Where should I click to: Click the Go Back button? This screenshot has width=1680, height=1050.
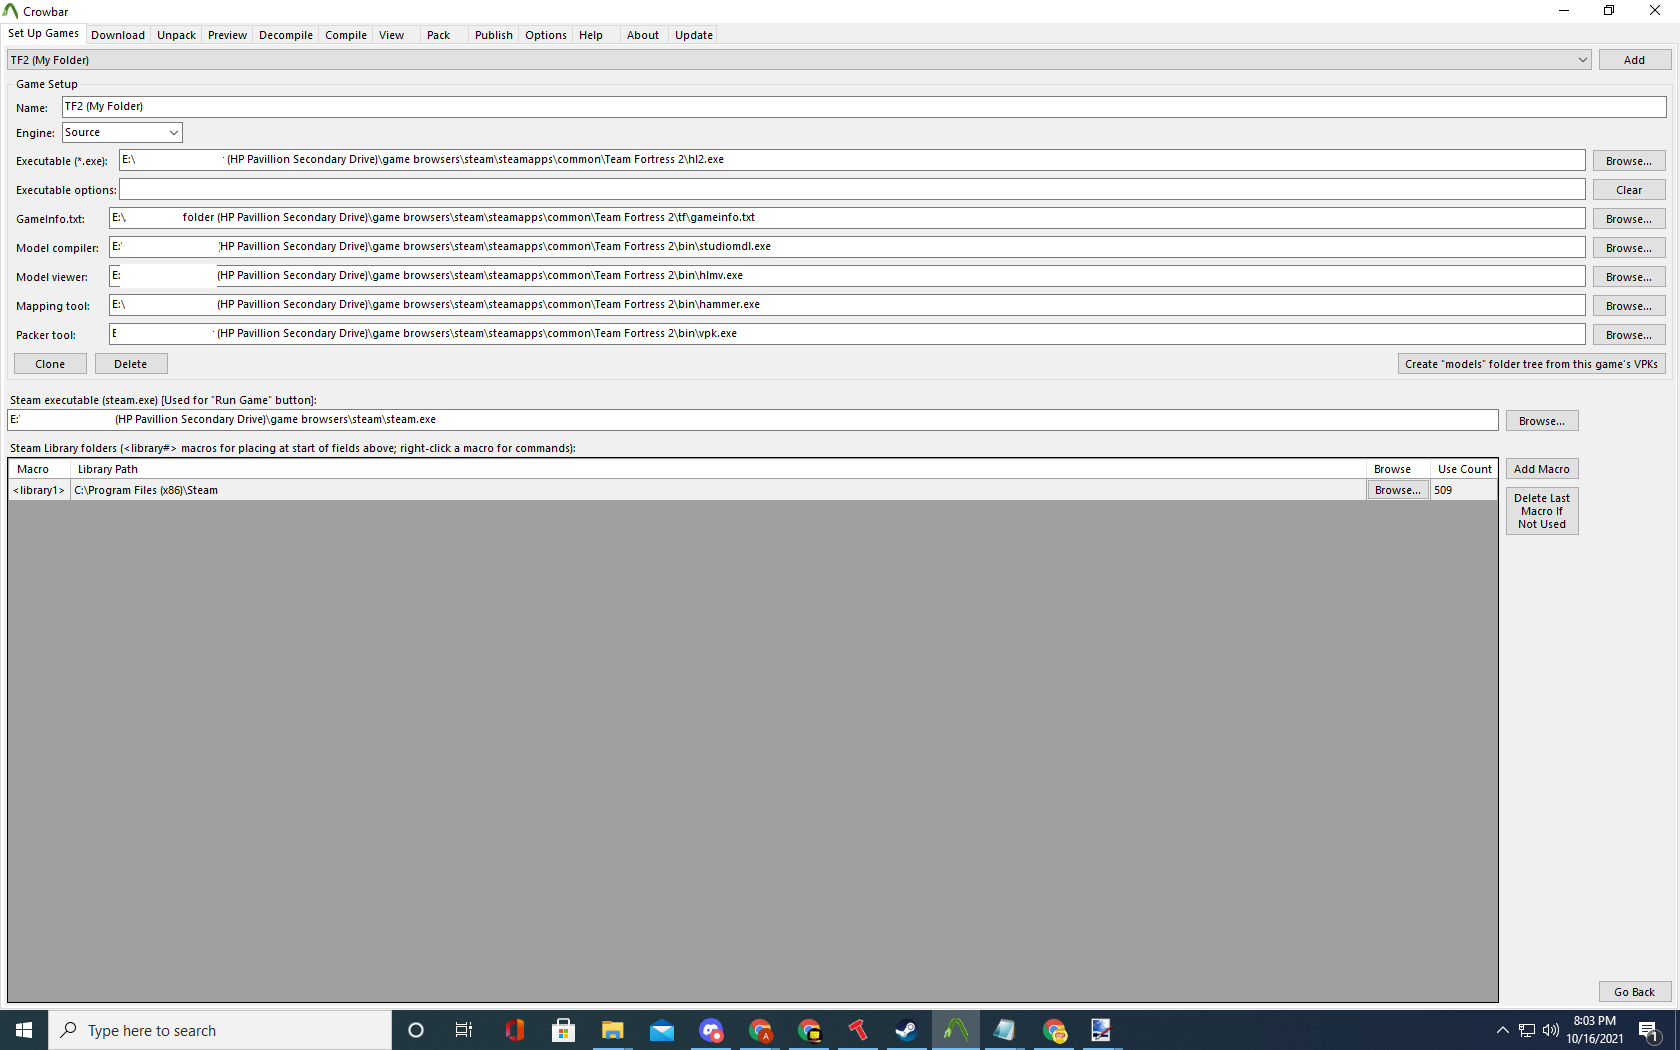click(x=1635, y=992)
